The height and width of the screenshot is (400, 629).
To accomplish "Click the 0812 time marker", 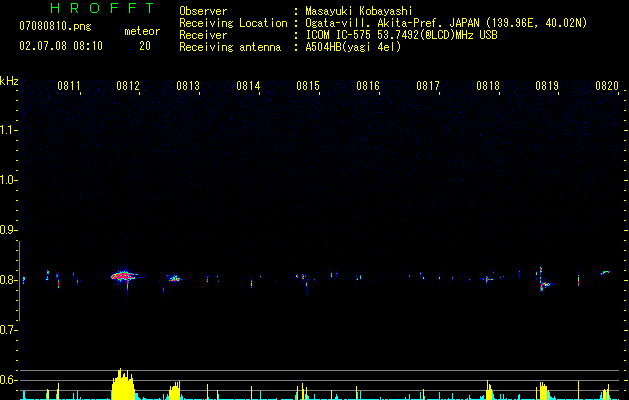I will tap(128, 85).
